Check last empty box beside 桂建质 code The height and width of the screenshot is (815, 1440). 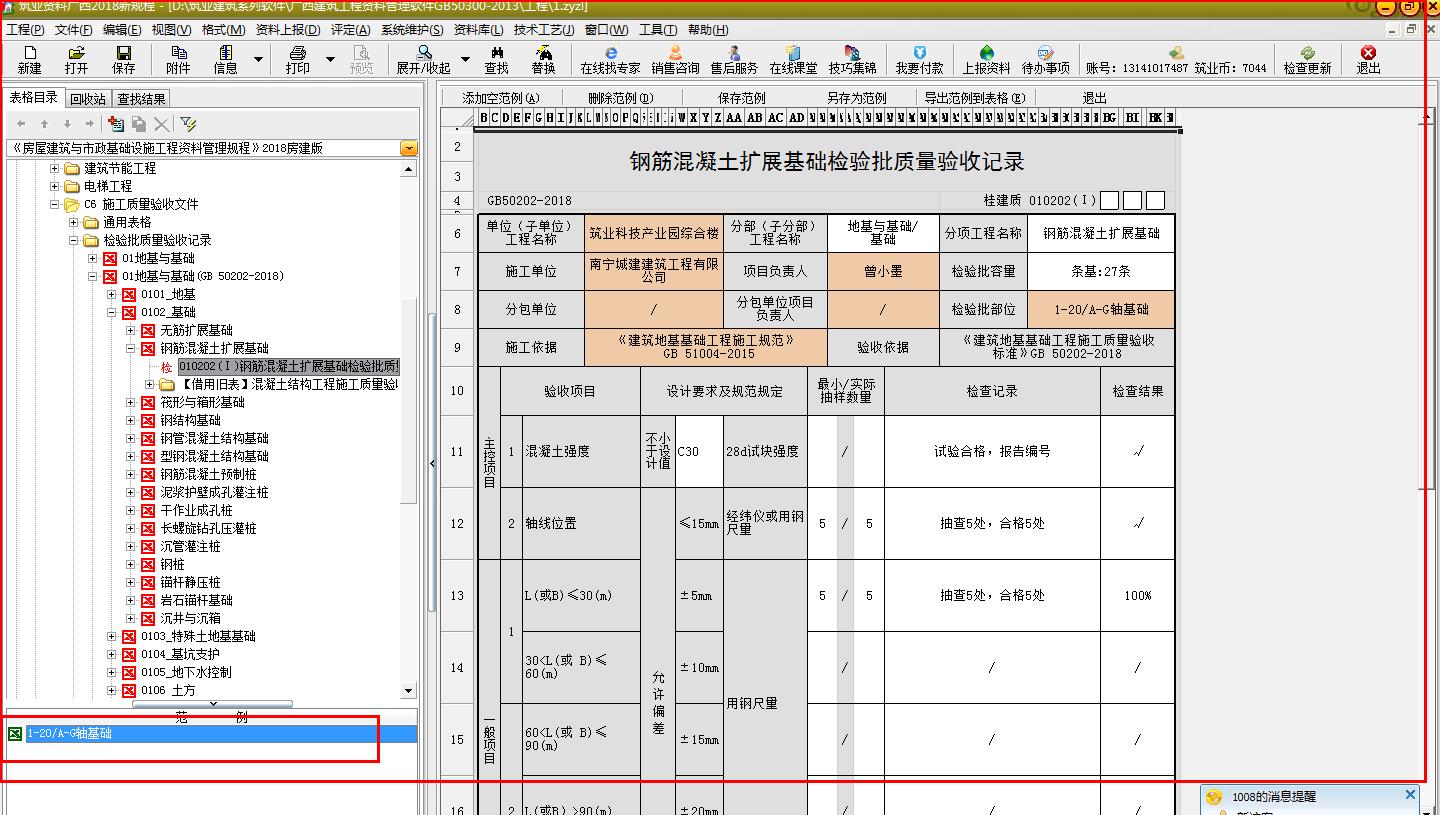(x=1155, y=201)
